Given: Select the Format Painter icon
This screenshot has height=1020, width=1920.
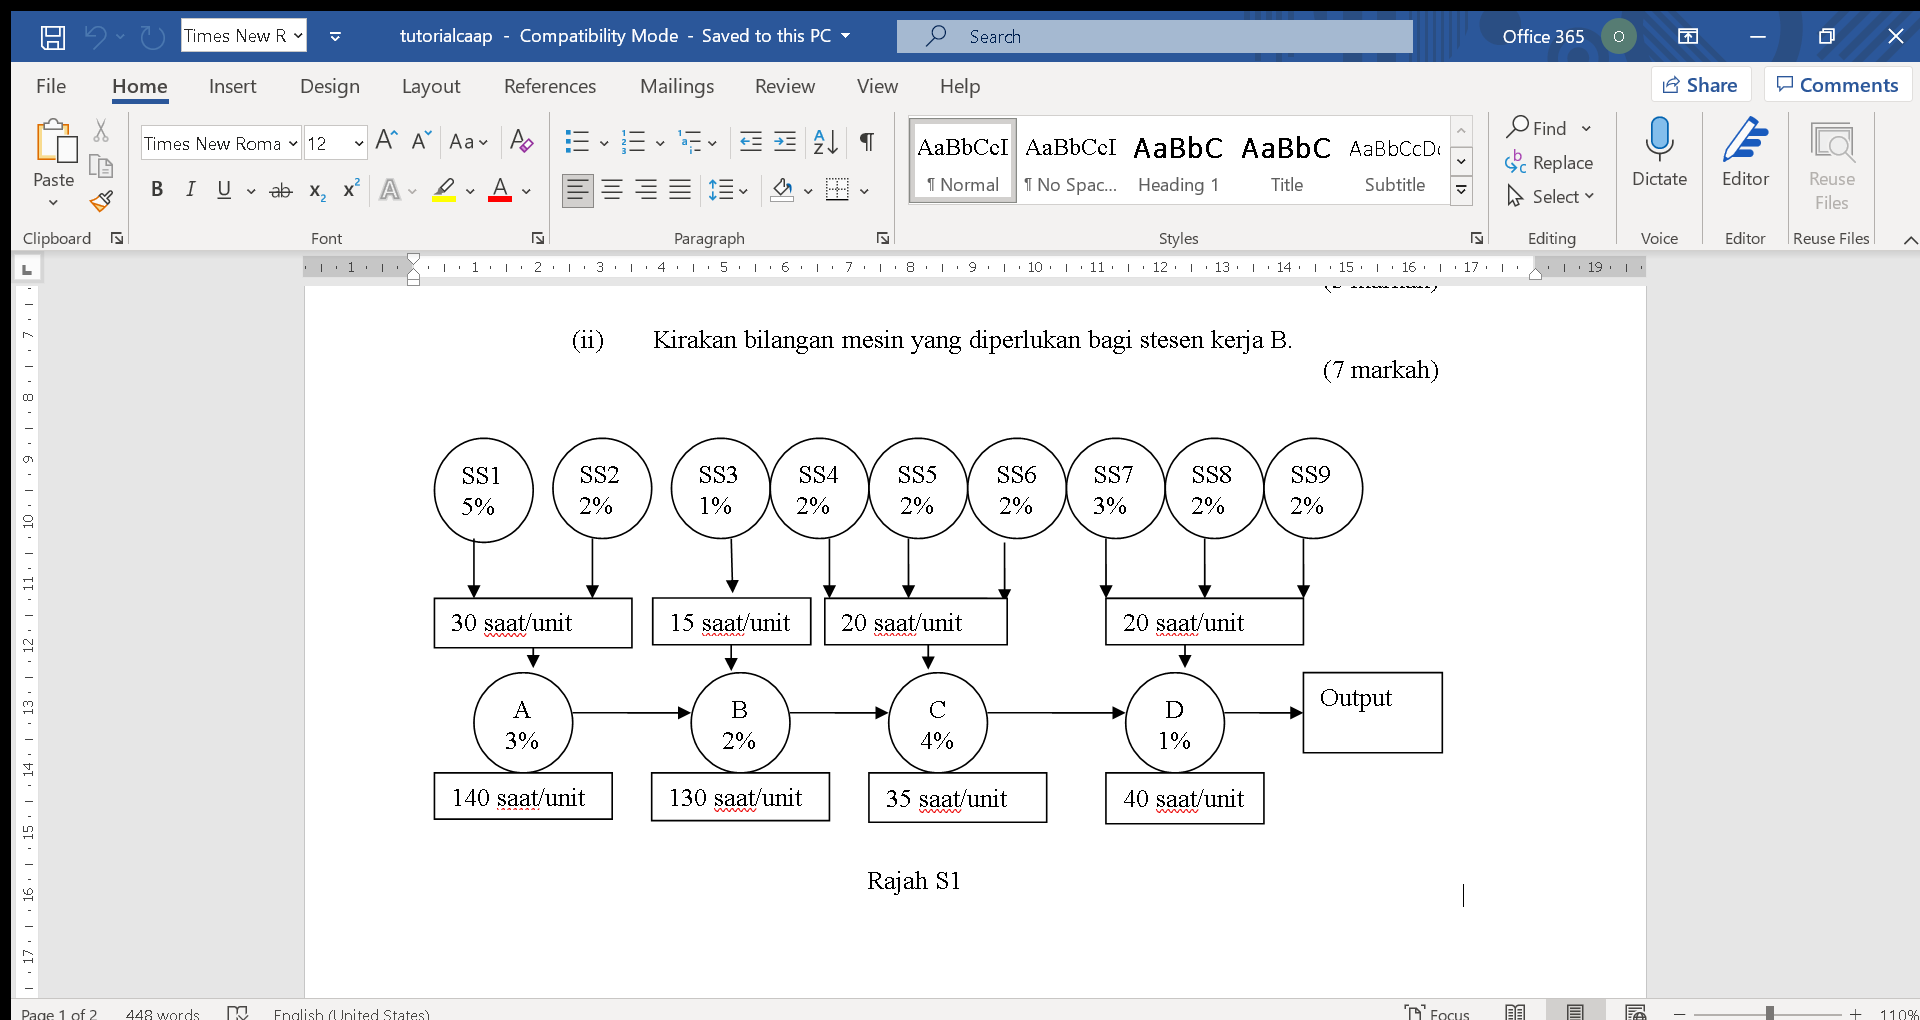Looking at the screenshot, I should pos(101,202).
